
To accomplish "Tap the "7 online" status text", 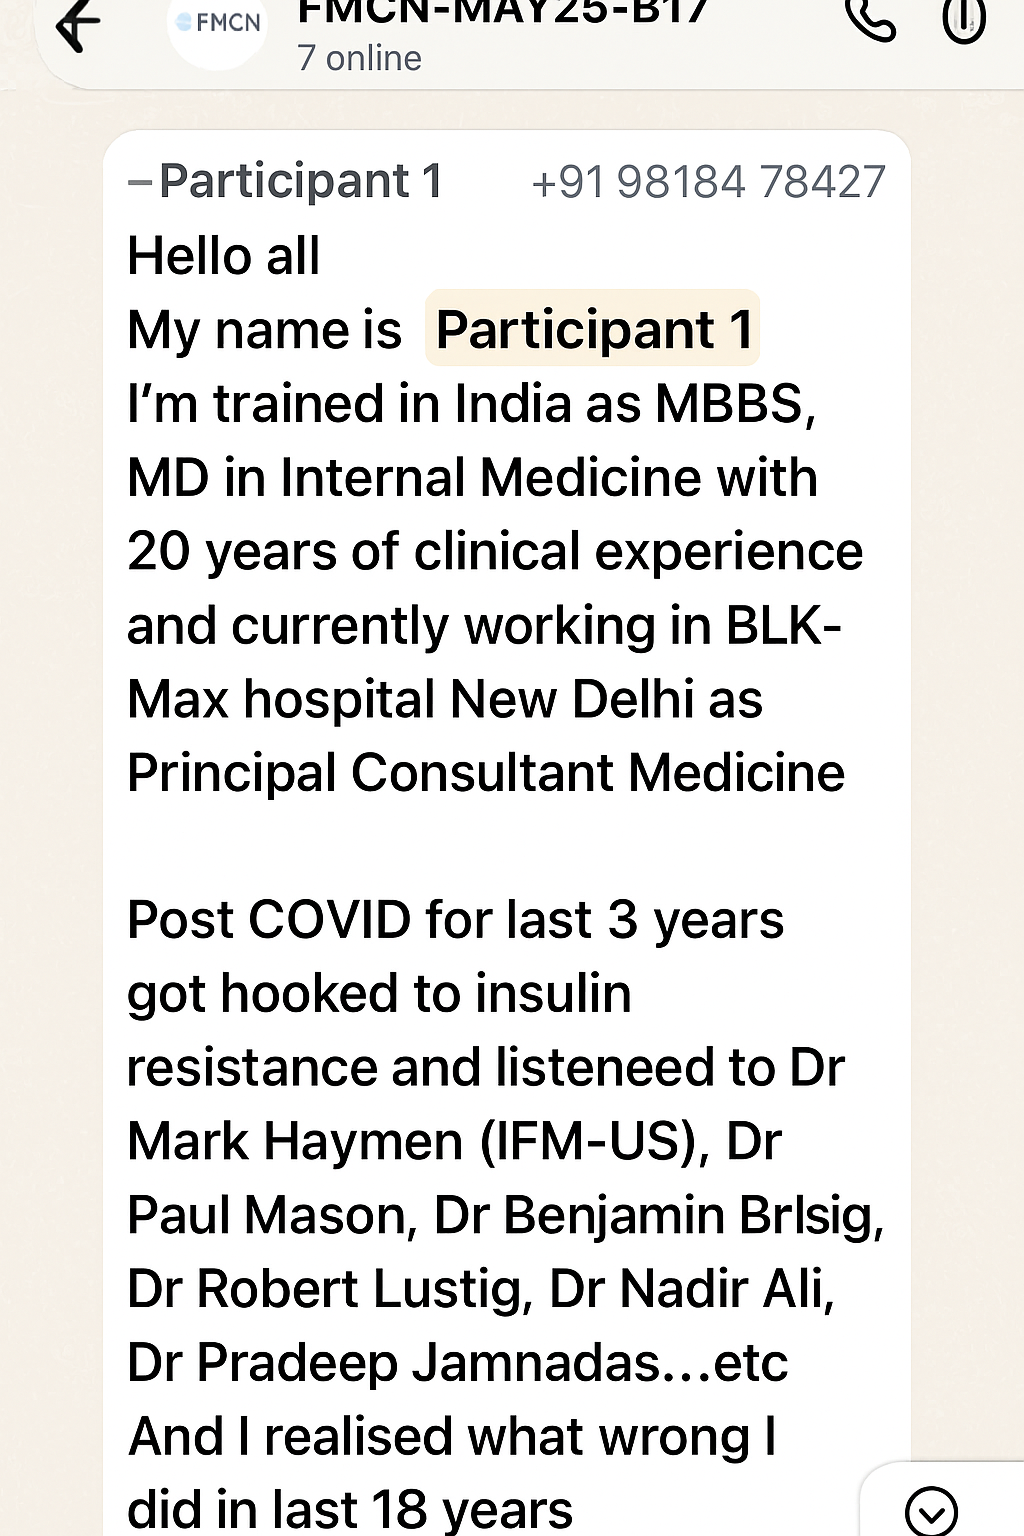I will (x=359, y=59).
